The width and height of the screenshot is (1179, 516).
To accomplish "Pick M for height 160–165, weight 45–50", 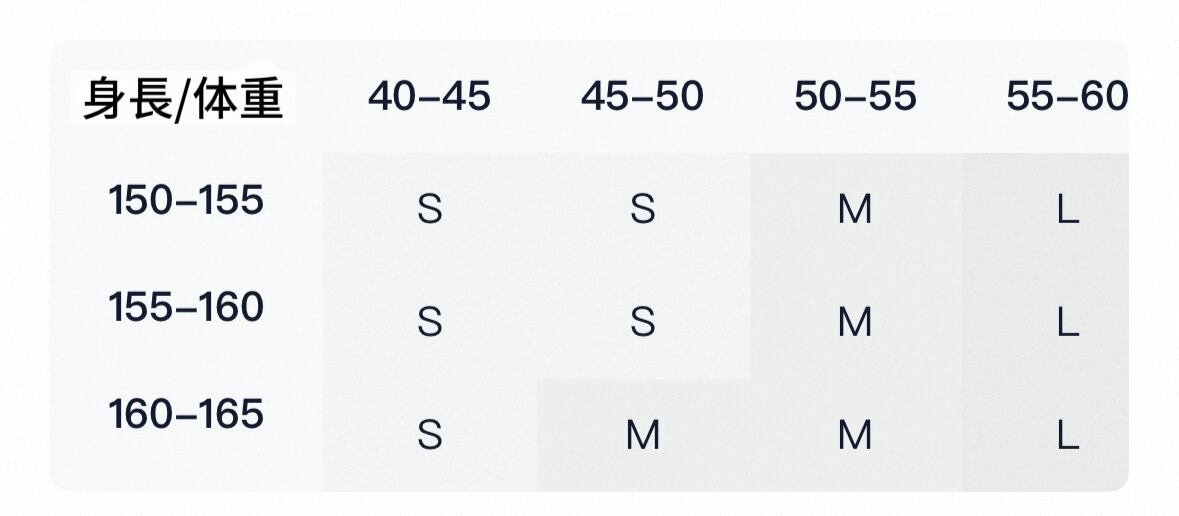I will point(642,435).
